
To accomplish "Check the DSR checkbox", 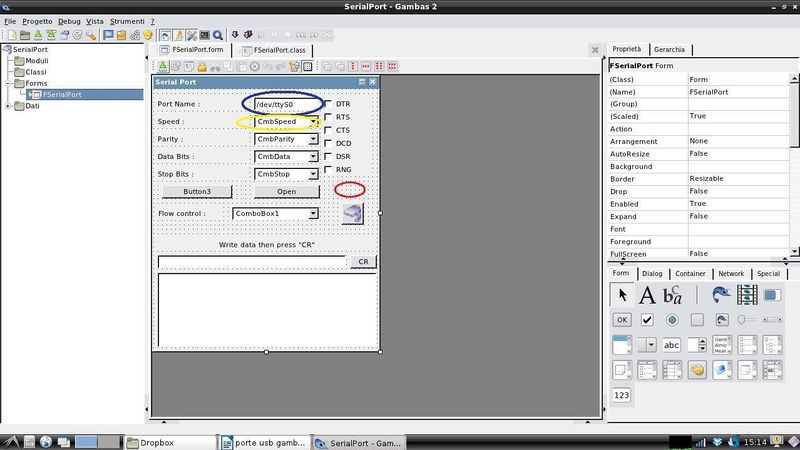I will tap(329, 156).
